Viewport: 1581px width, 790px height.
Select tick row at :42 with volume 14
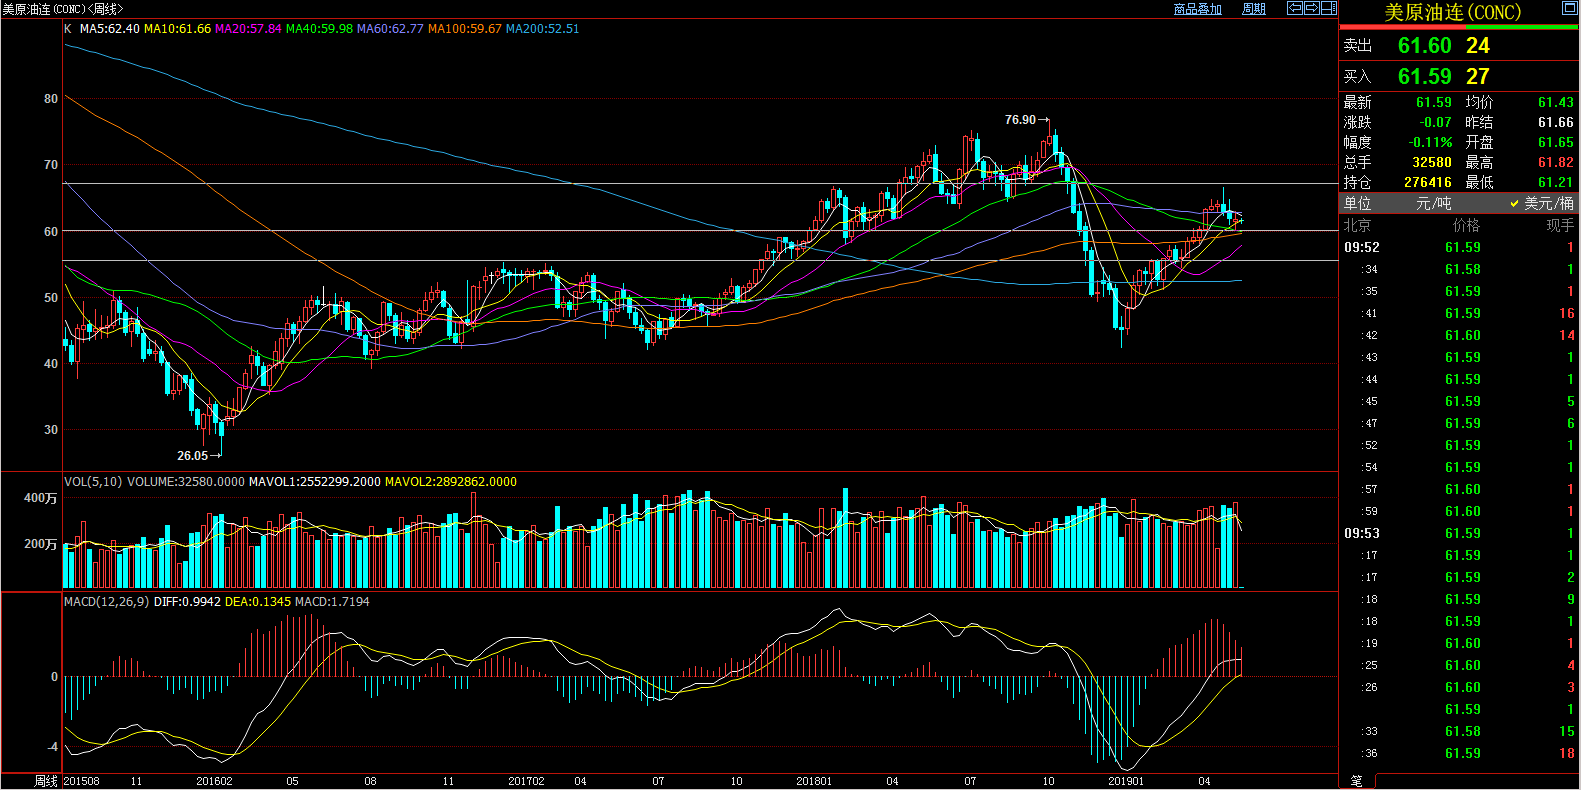[x=1459, y=335]
